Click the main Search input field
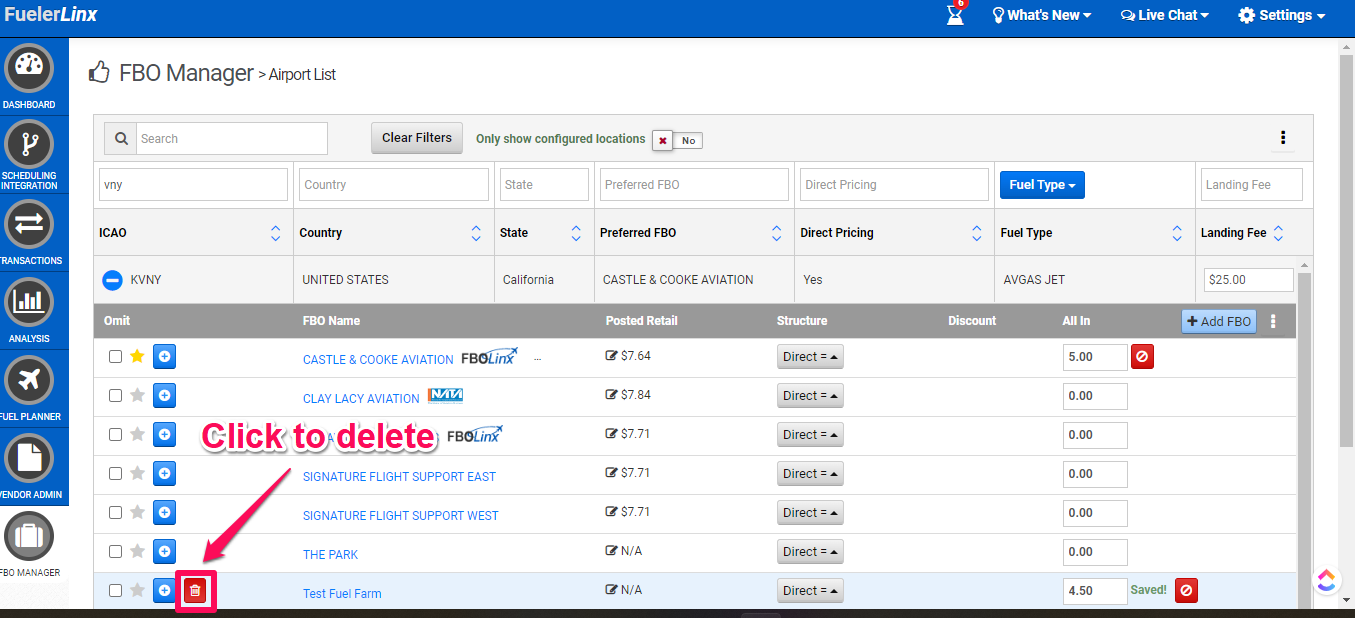Screen dimensions: 1355x618 tap(231, 138)
